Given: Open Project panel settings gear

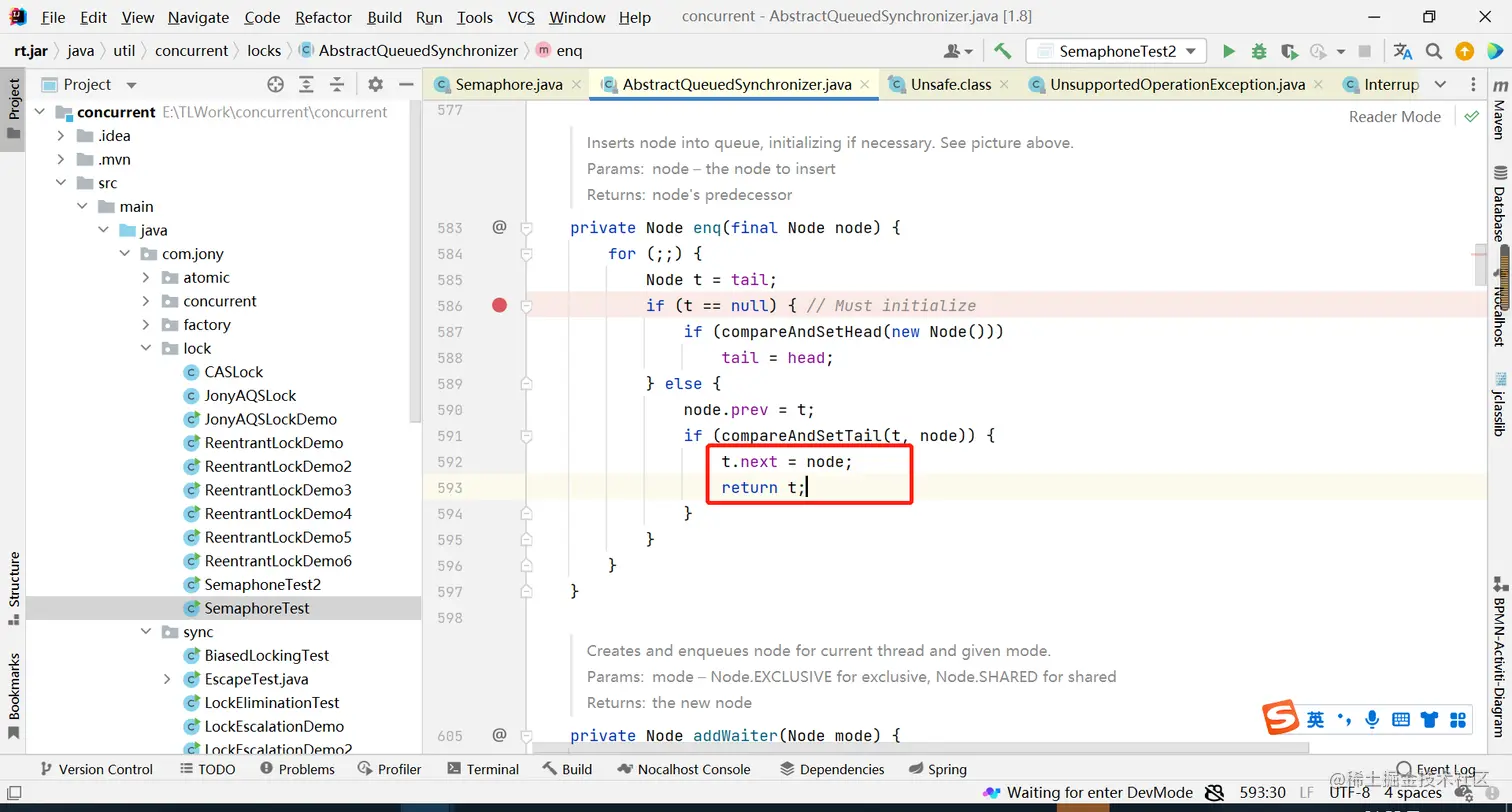Looking at the screenshot, I should click(x=375, y=85).
